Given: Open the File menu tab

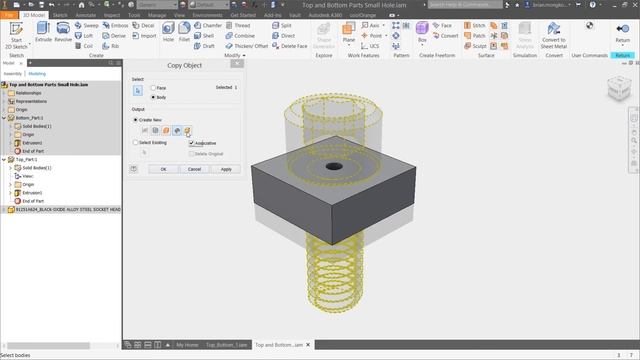Looking at the screenshot, I should point(9,15).
